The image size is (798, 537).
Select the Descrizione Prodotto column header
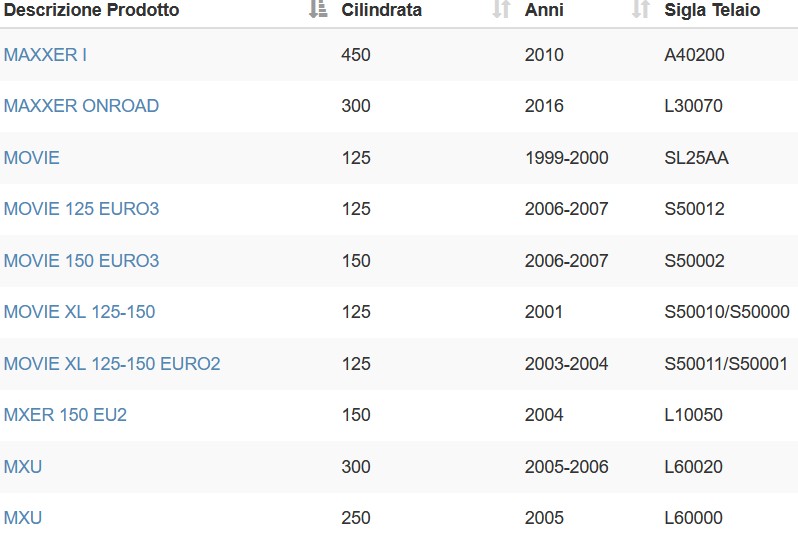pos(92,10)
